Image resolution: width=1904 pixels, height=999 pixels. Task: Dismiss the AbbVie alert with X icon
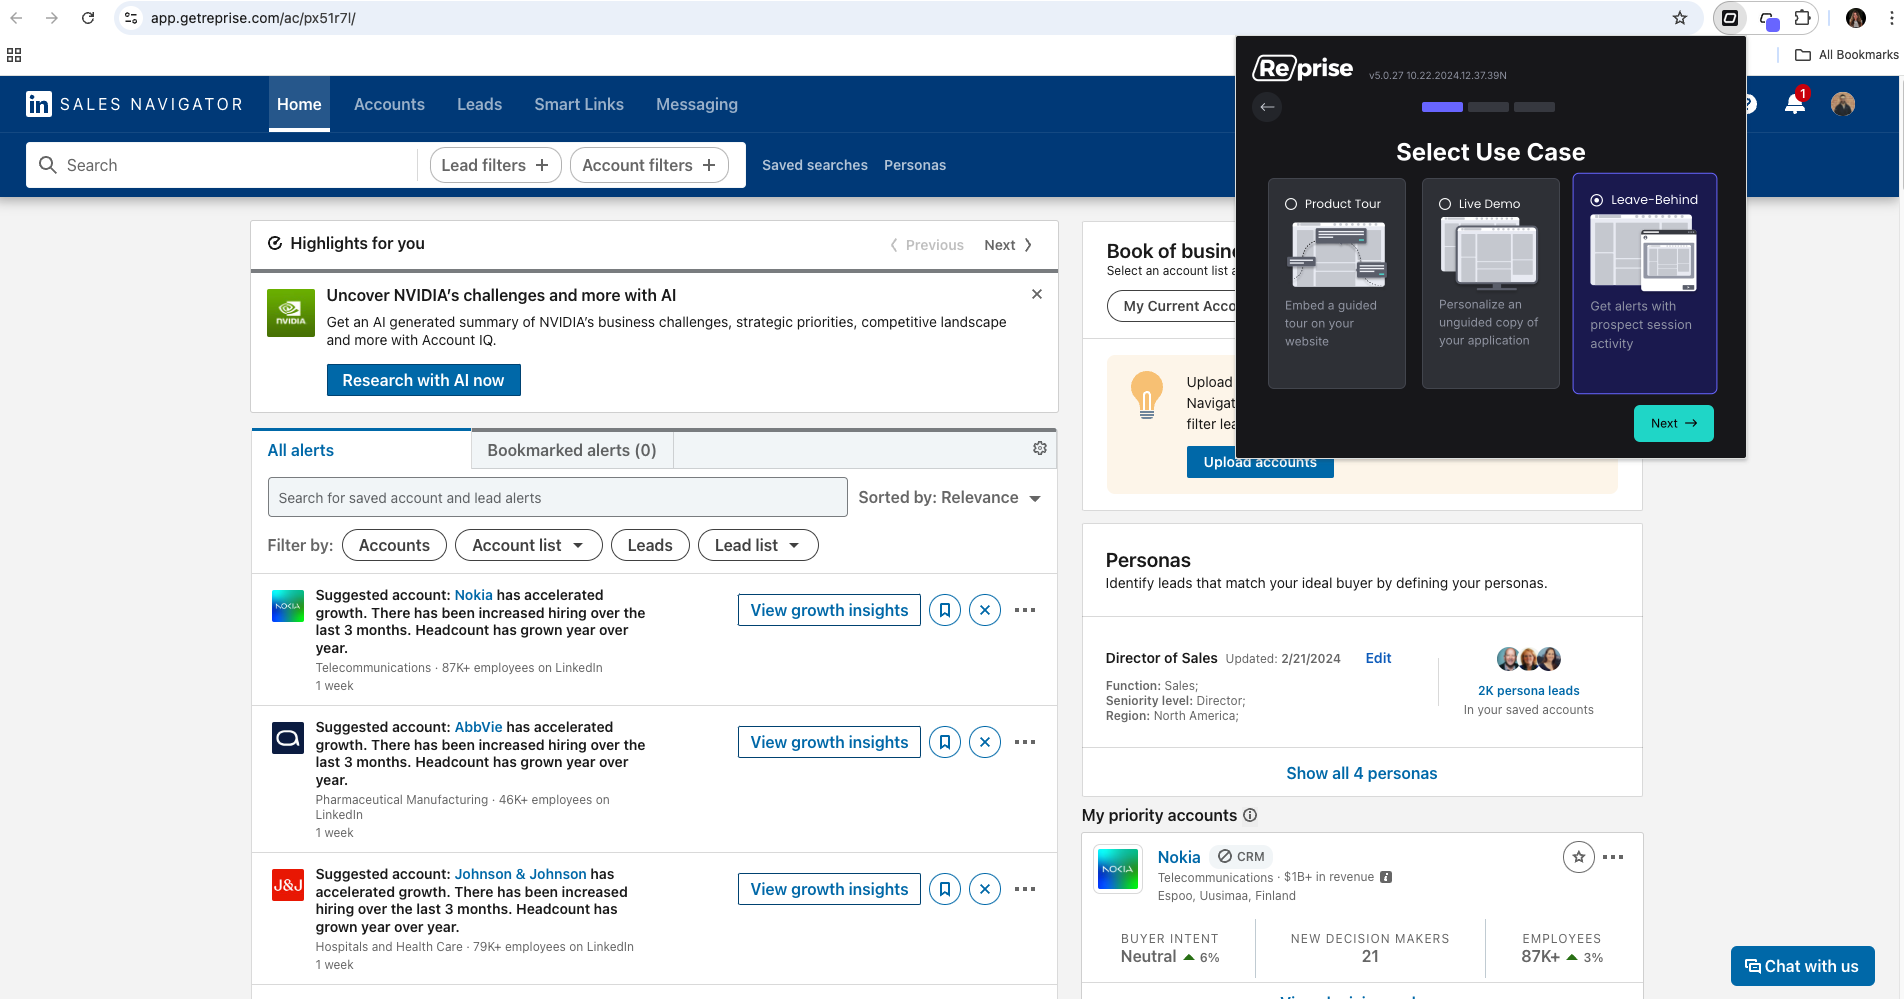point(984,742)
